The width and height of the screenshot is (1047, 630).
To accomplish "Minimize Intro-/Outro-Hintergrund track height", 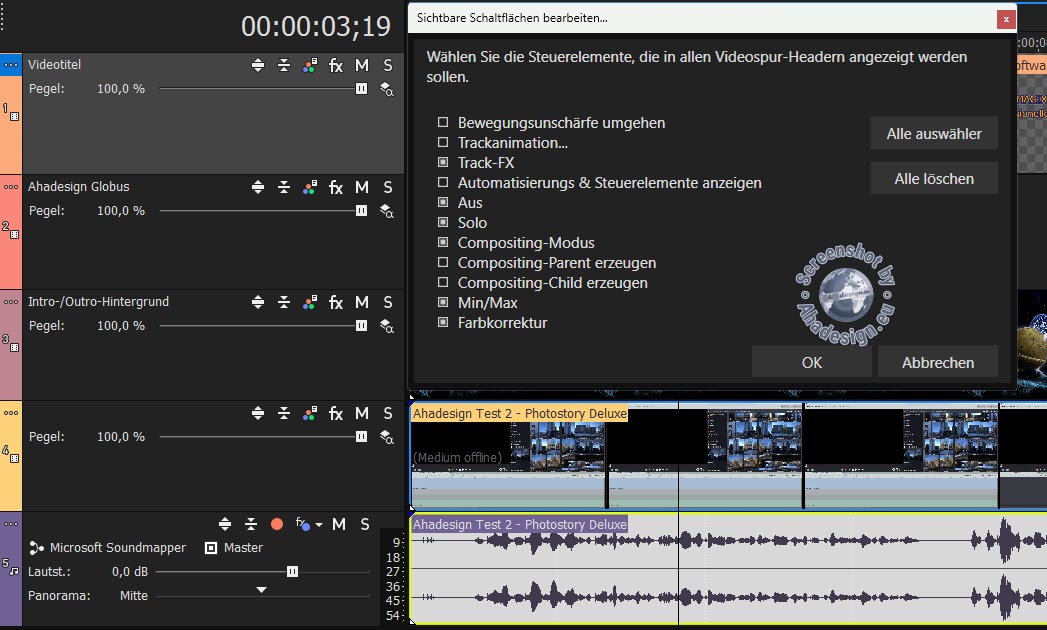I will (284, 303).
